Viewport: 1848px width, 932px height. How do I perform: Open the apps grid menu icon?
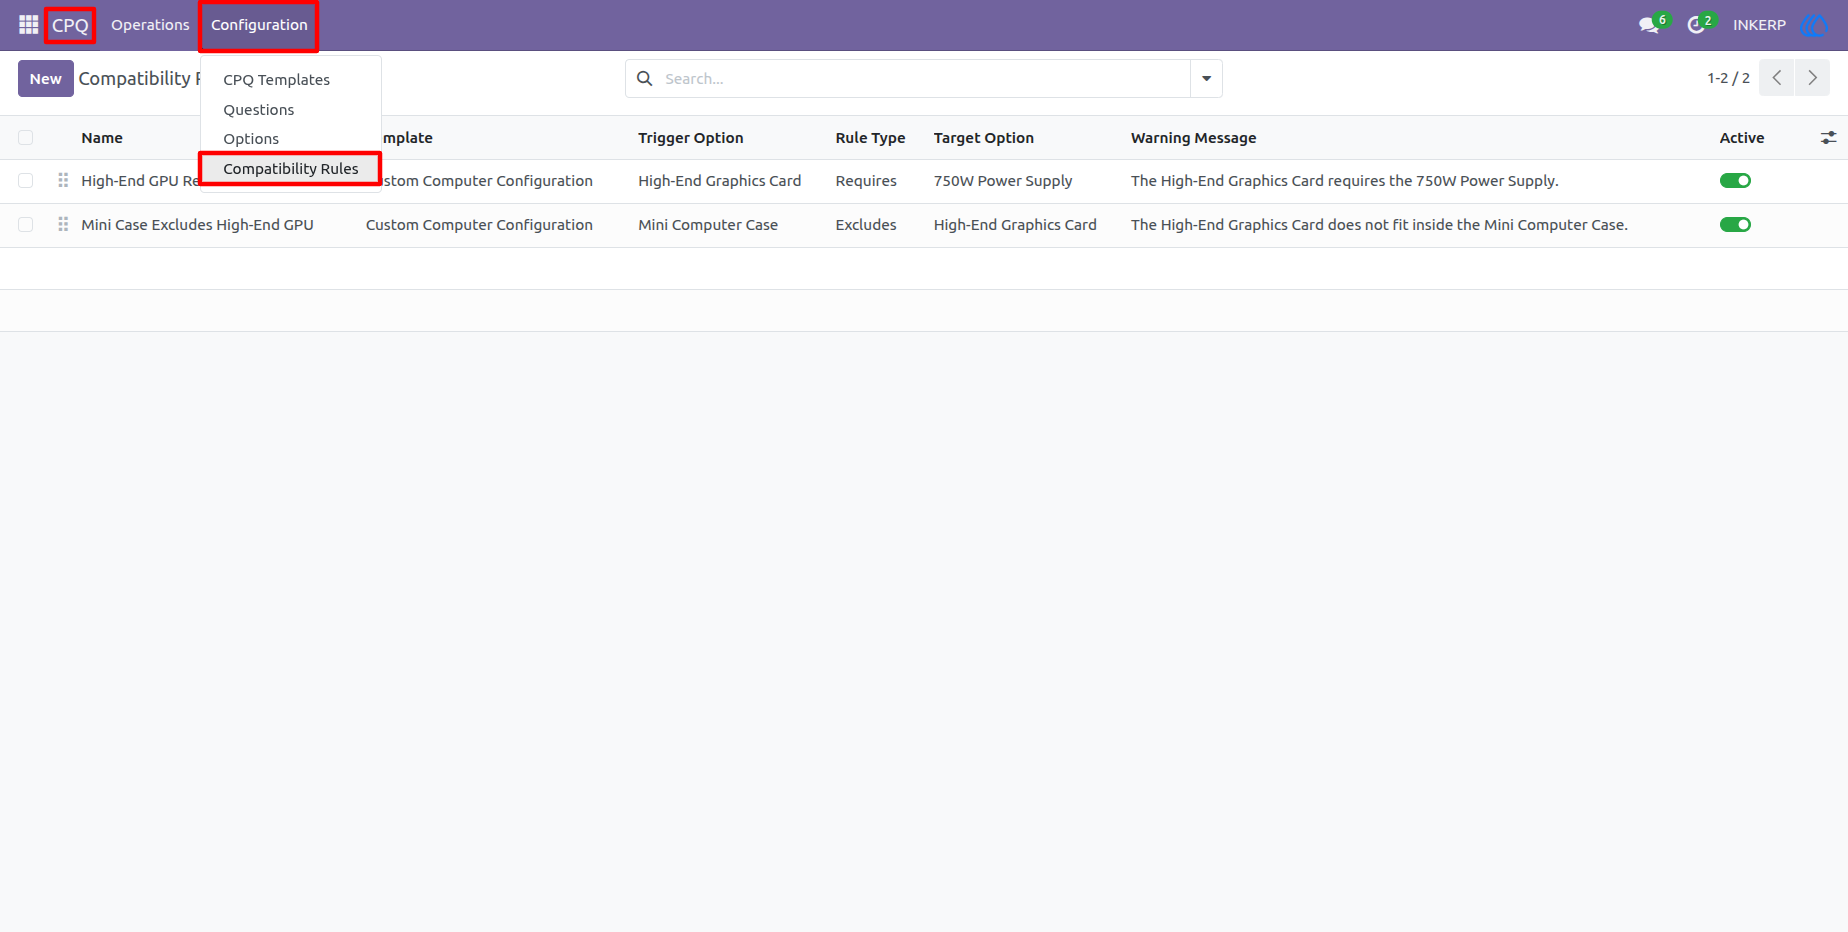pos(28,25)
